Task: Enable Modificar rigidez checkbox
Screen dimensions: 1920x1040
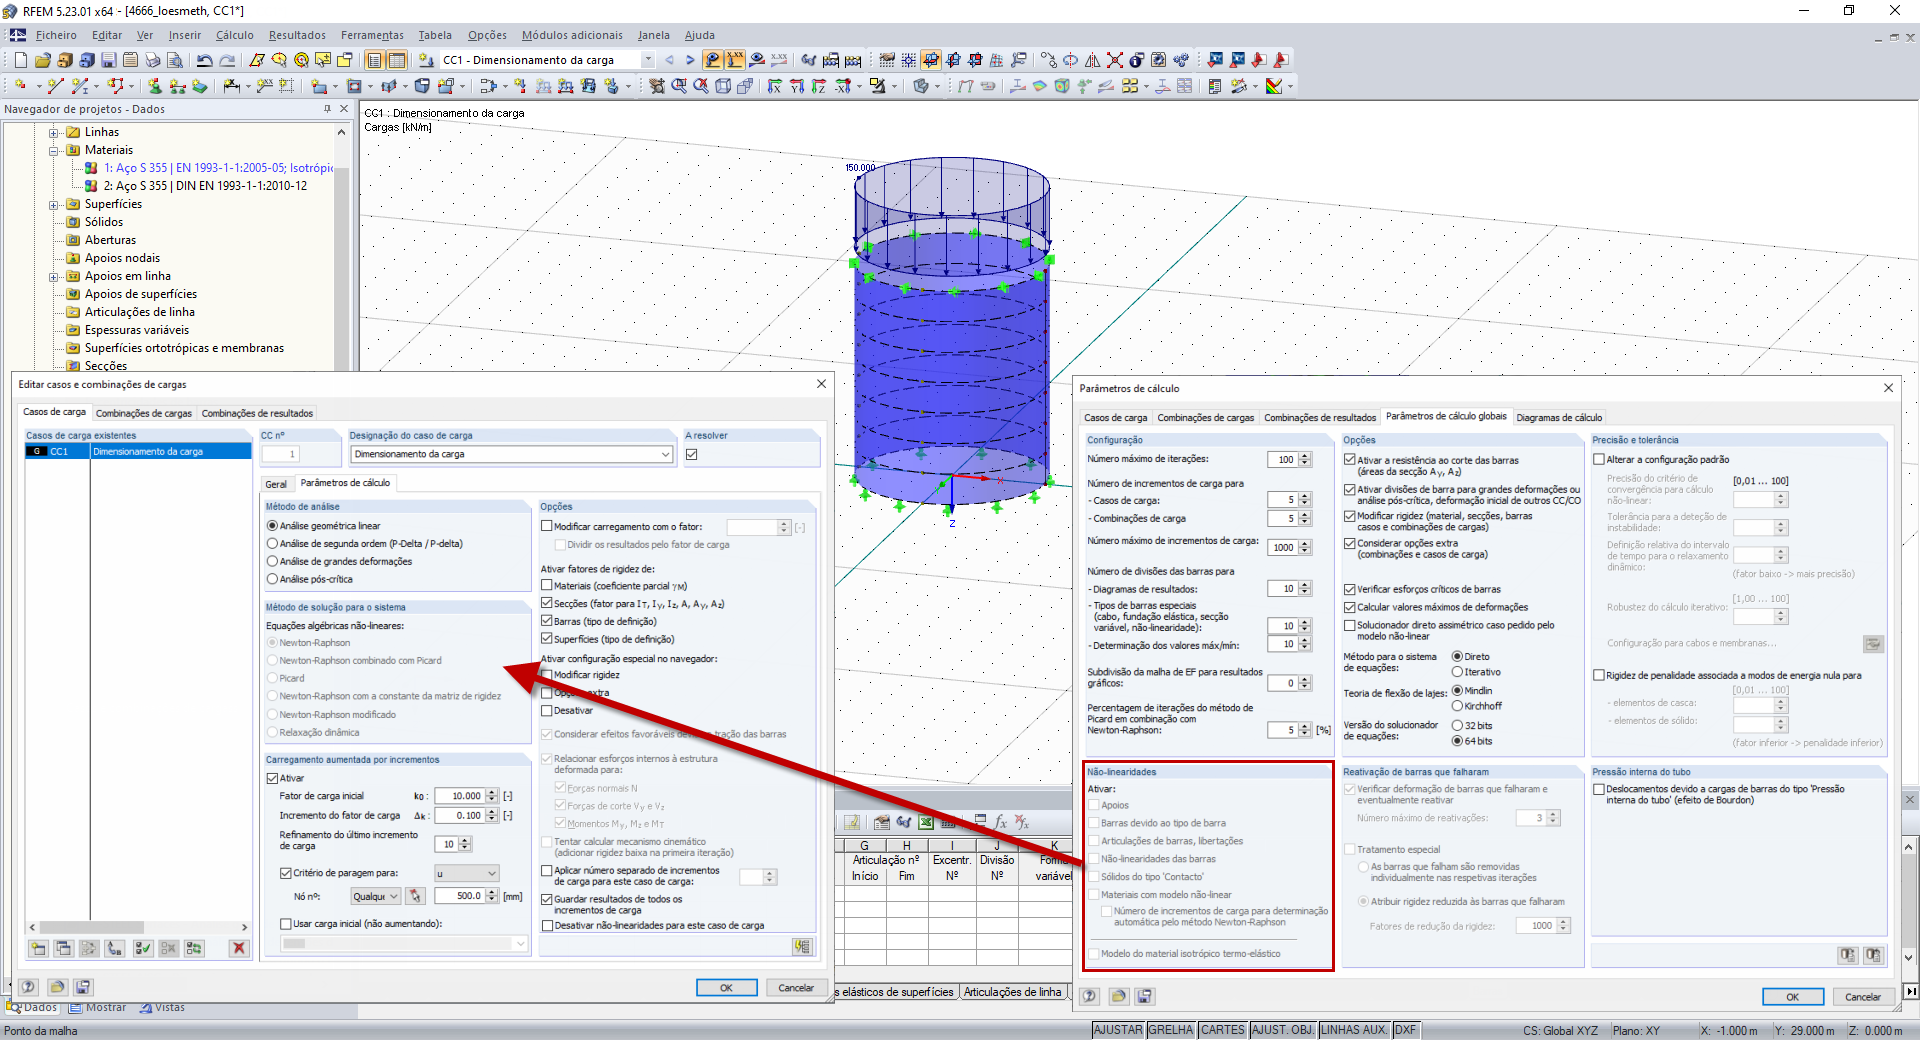Action: (x=547, y=675)
